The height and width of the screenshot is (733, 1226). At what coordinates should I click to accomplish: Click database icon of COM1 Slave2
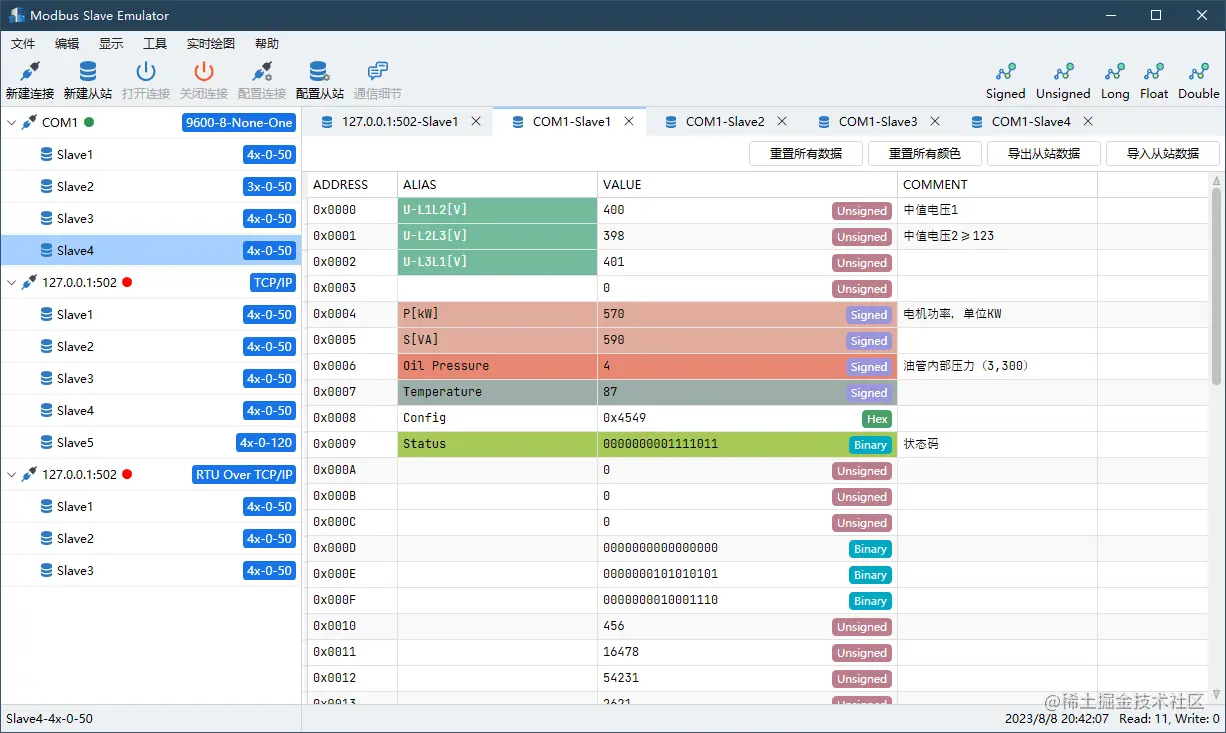(x=46, y=186)
